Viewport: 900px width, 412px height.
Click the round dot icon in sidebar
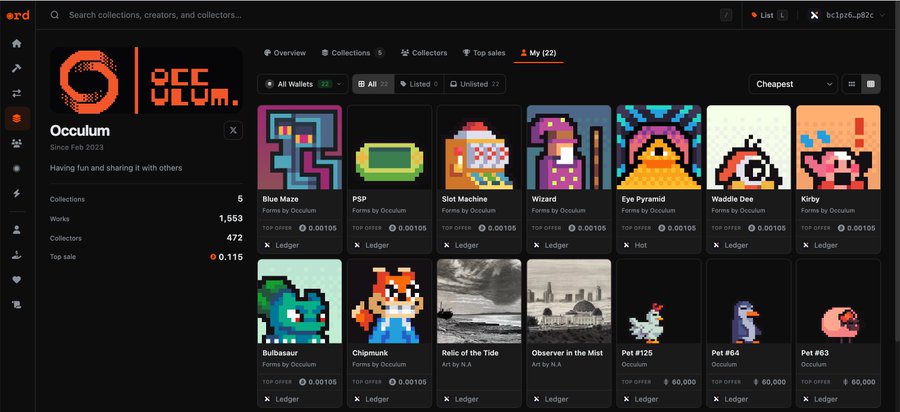17,168
